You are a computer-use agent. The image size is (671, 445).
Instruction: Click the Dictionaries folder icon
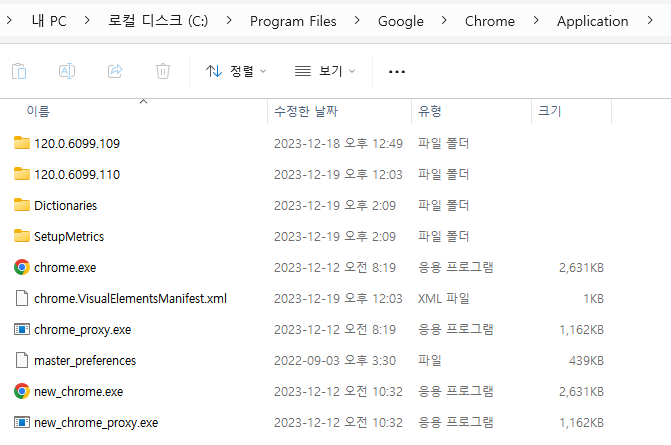22,205
